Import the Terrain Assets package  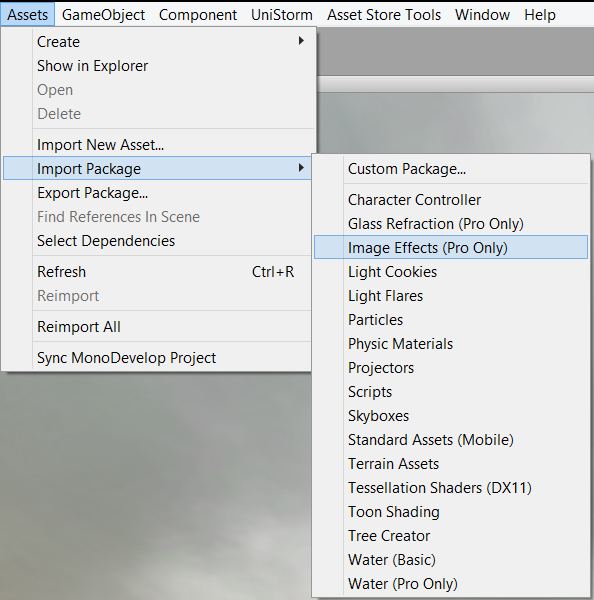451,464
